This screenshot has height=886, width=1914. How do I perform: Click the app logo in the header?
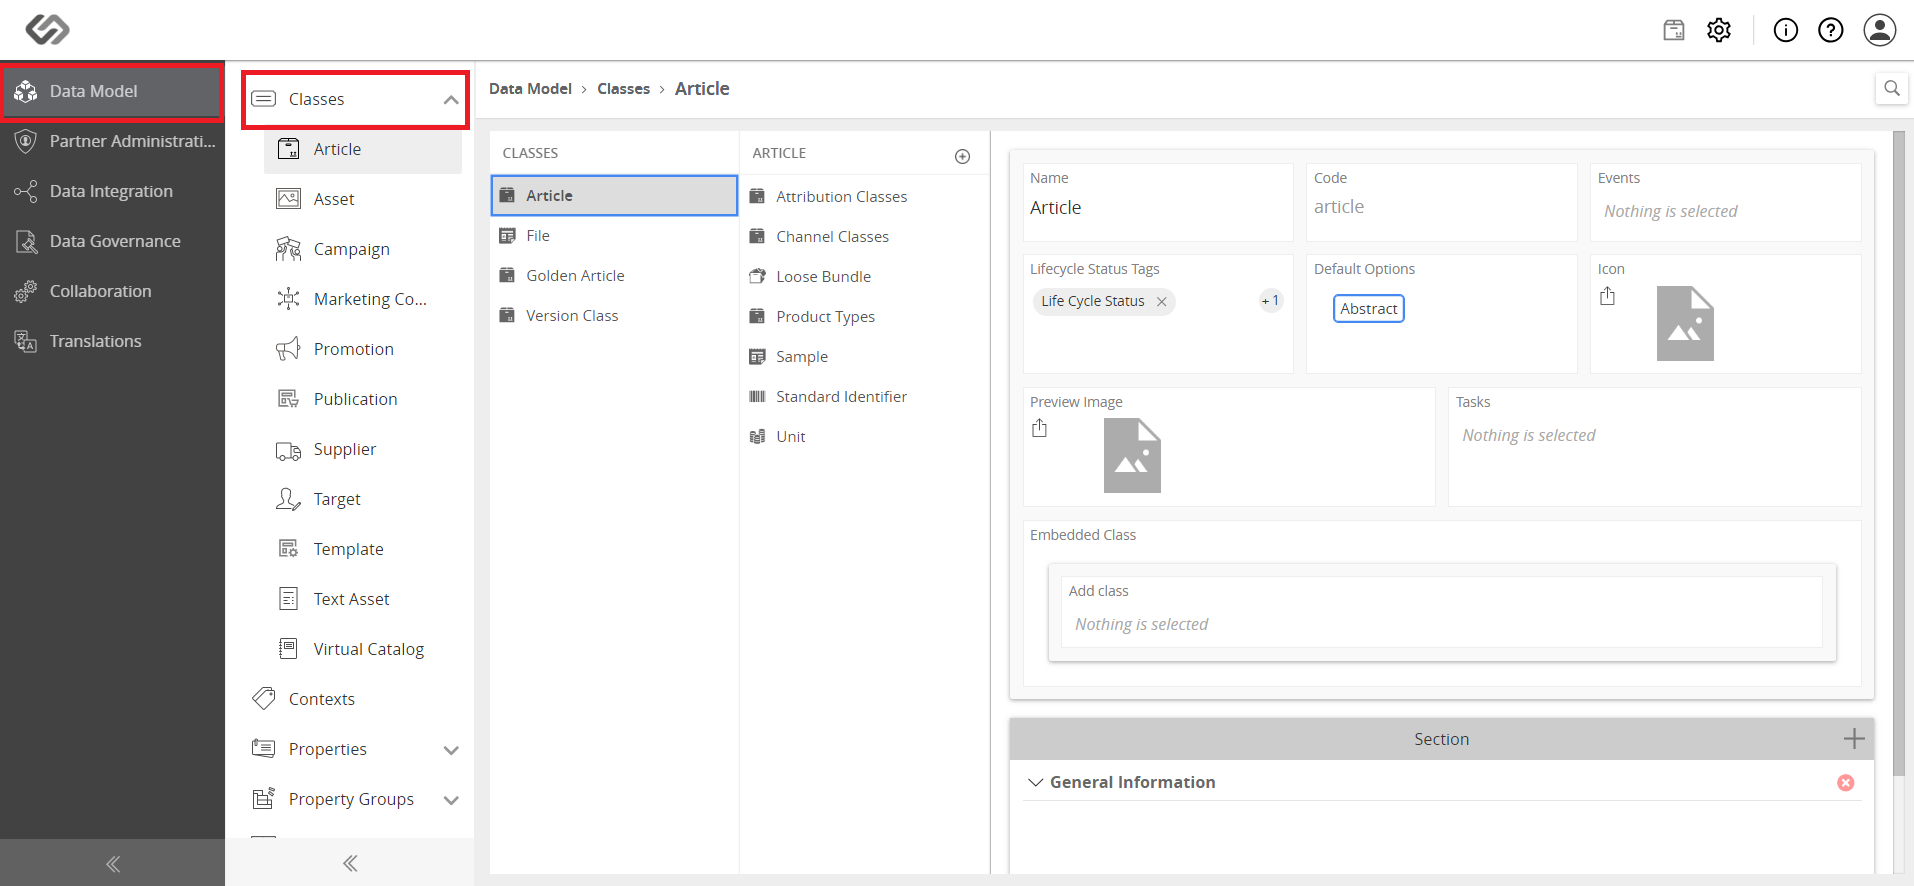point(47,30)
